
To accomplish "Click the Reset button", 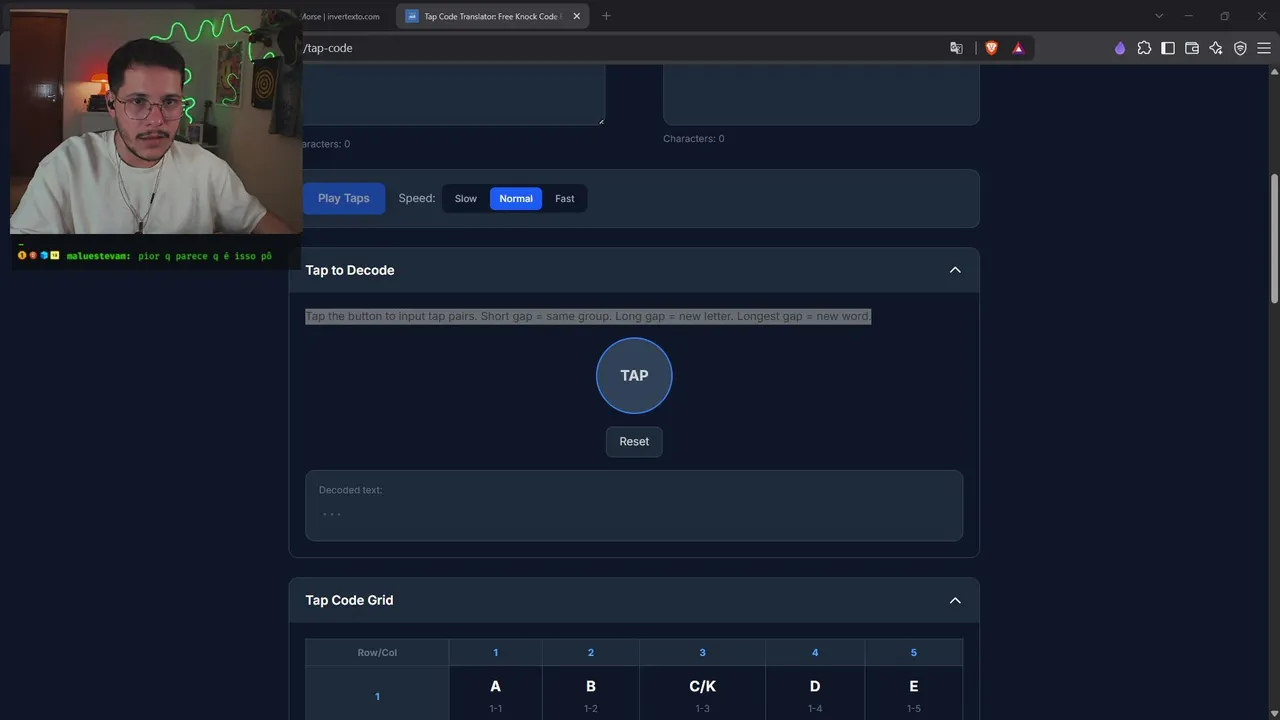I will 634,441.
